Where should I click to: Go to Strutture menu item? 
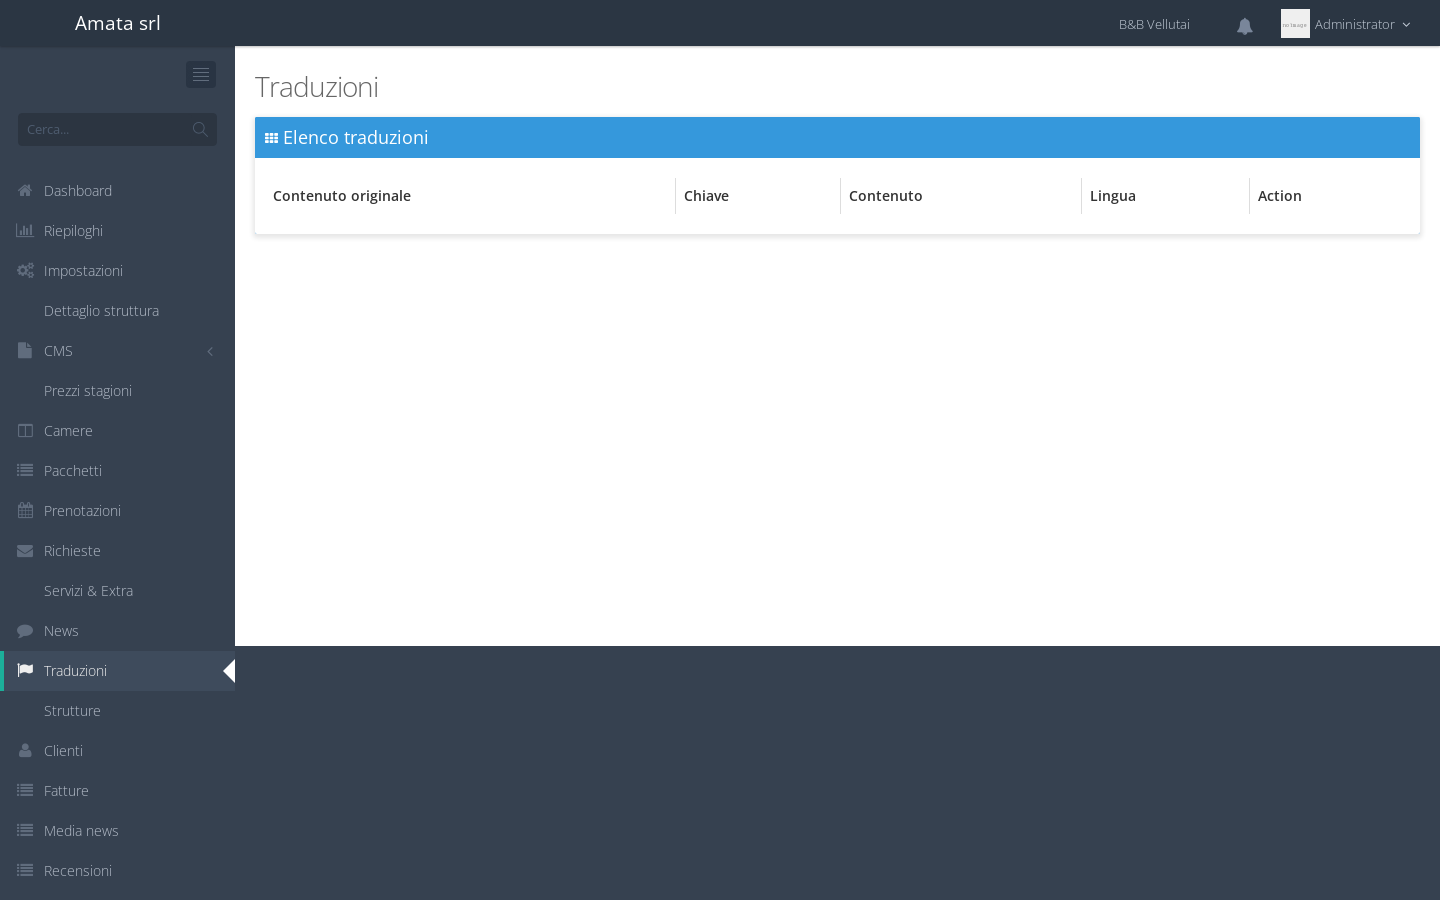pos(117,711)
